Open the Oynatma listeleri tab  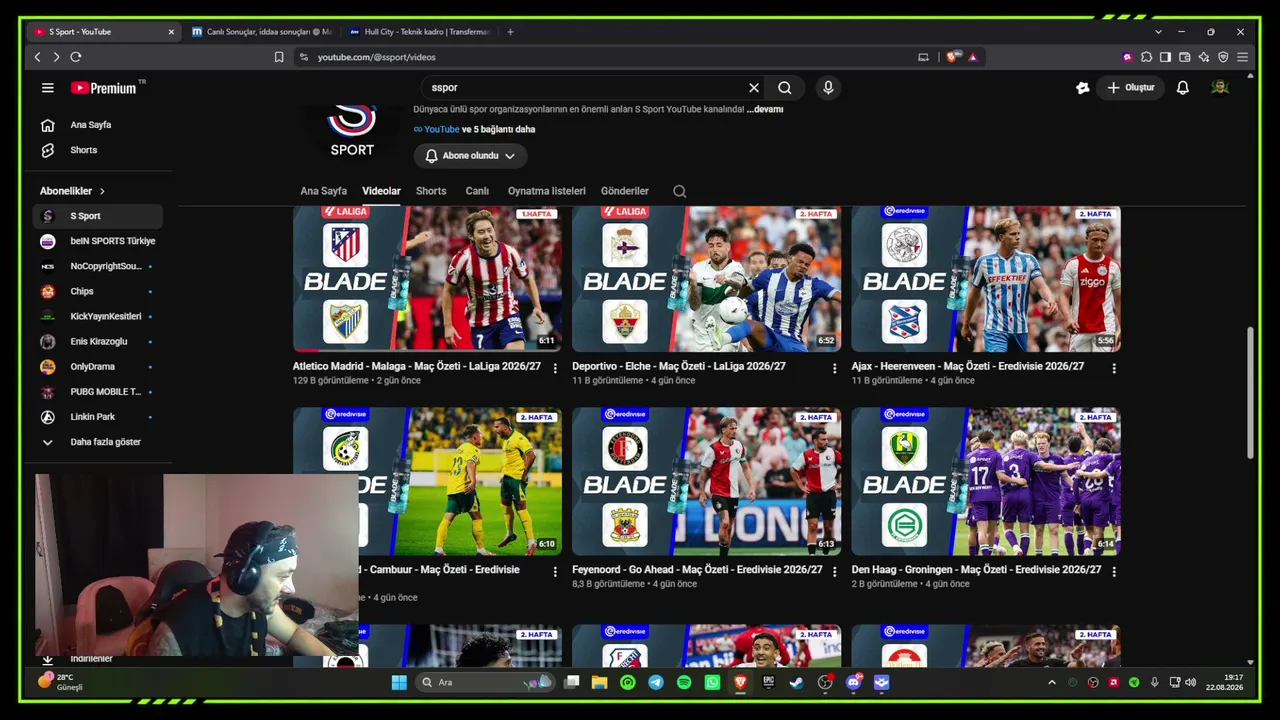547,191
